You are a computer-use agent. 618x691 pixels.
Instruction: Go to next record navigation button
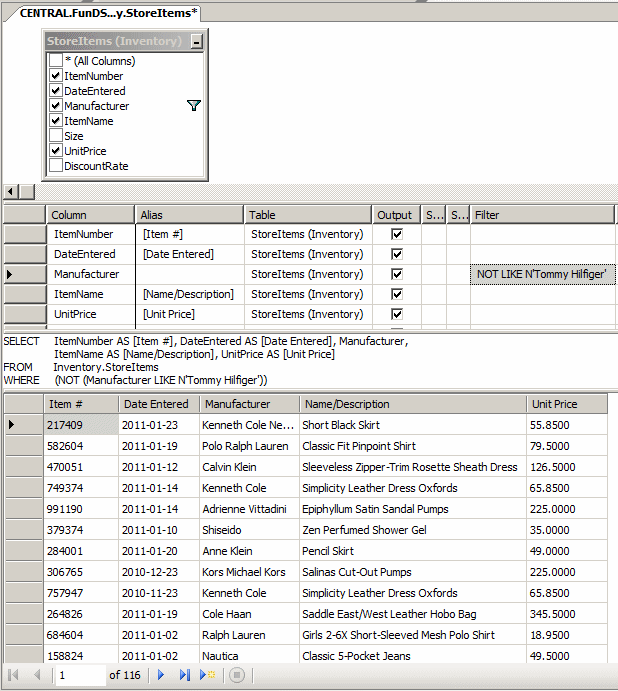[x=161, y=675]
